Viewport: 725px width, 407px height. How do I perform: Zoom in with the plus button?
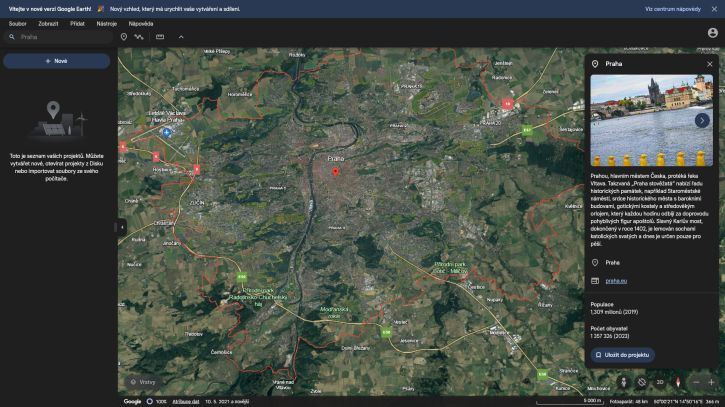click(712, 382)
